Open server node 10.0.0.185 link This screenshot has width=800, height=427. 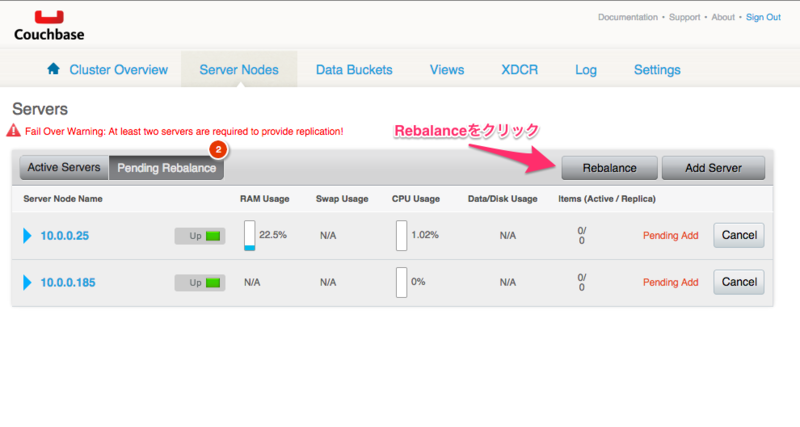point(68,283)
